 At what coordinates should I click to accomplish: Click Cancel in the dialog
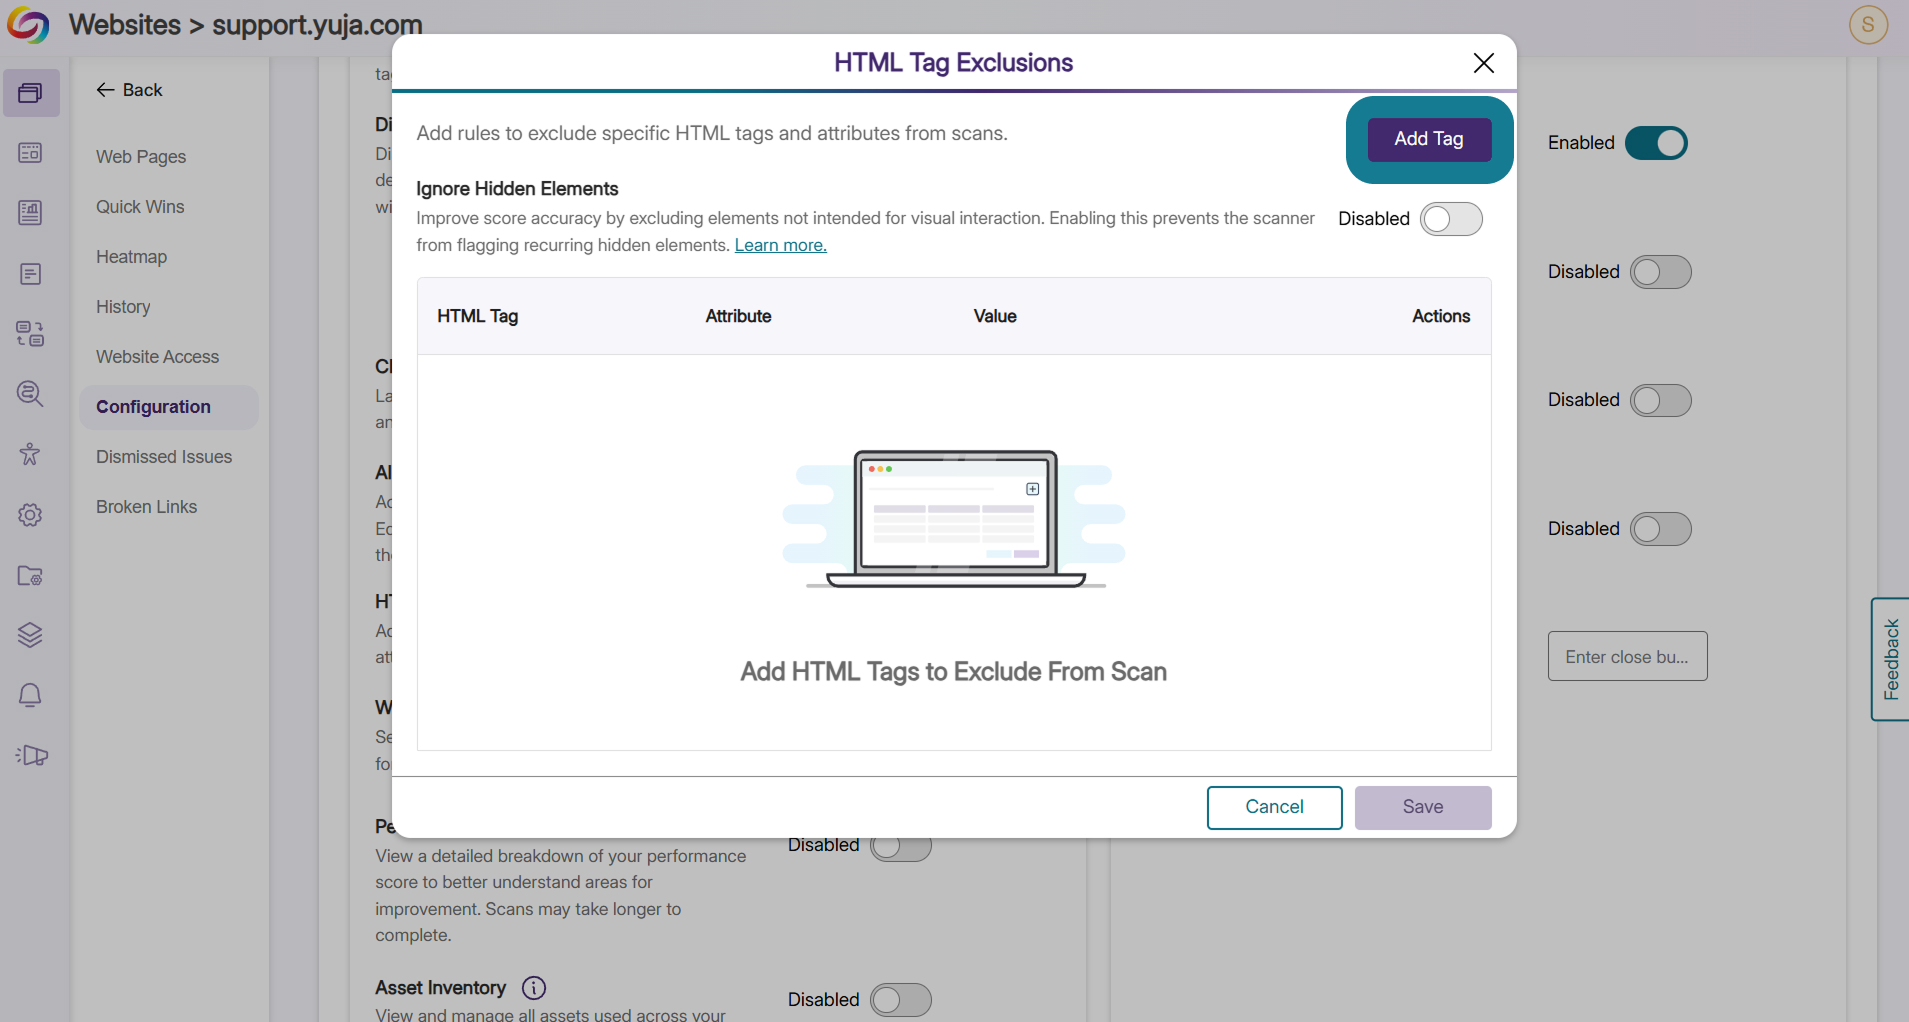pos(1274,807)
